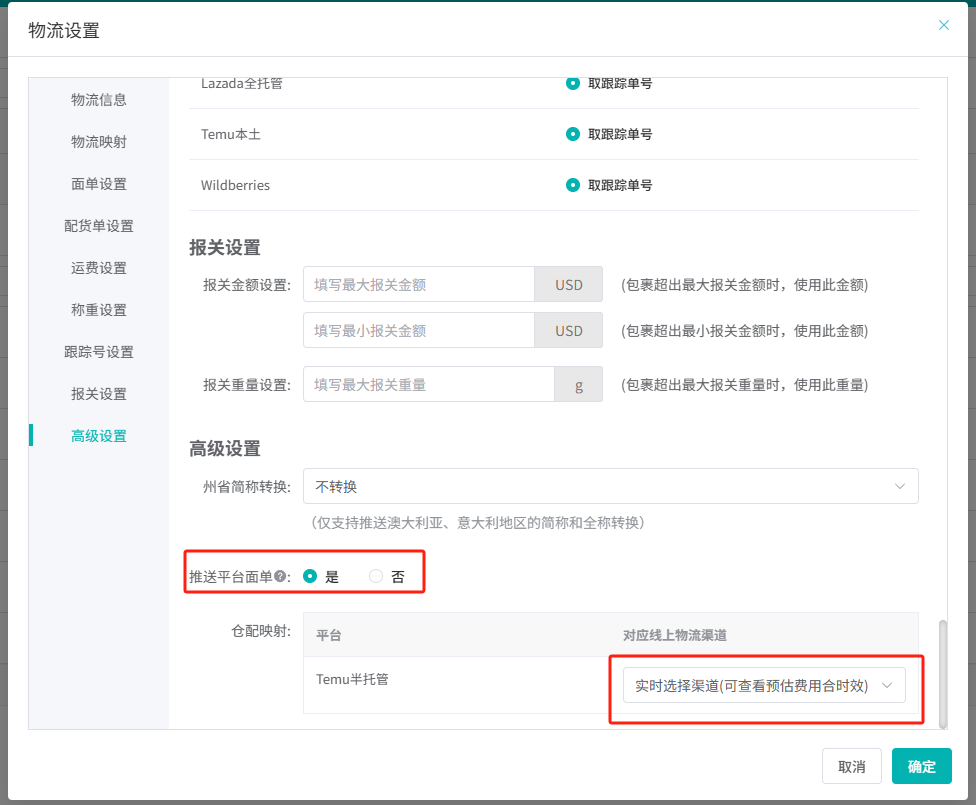Click the 取消 button
Viewport: 976px width, 805px height.
coord(852,767)
